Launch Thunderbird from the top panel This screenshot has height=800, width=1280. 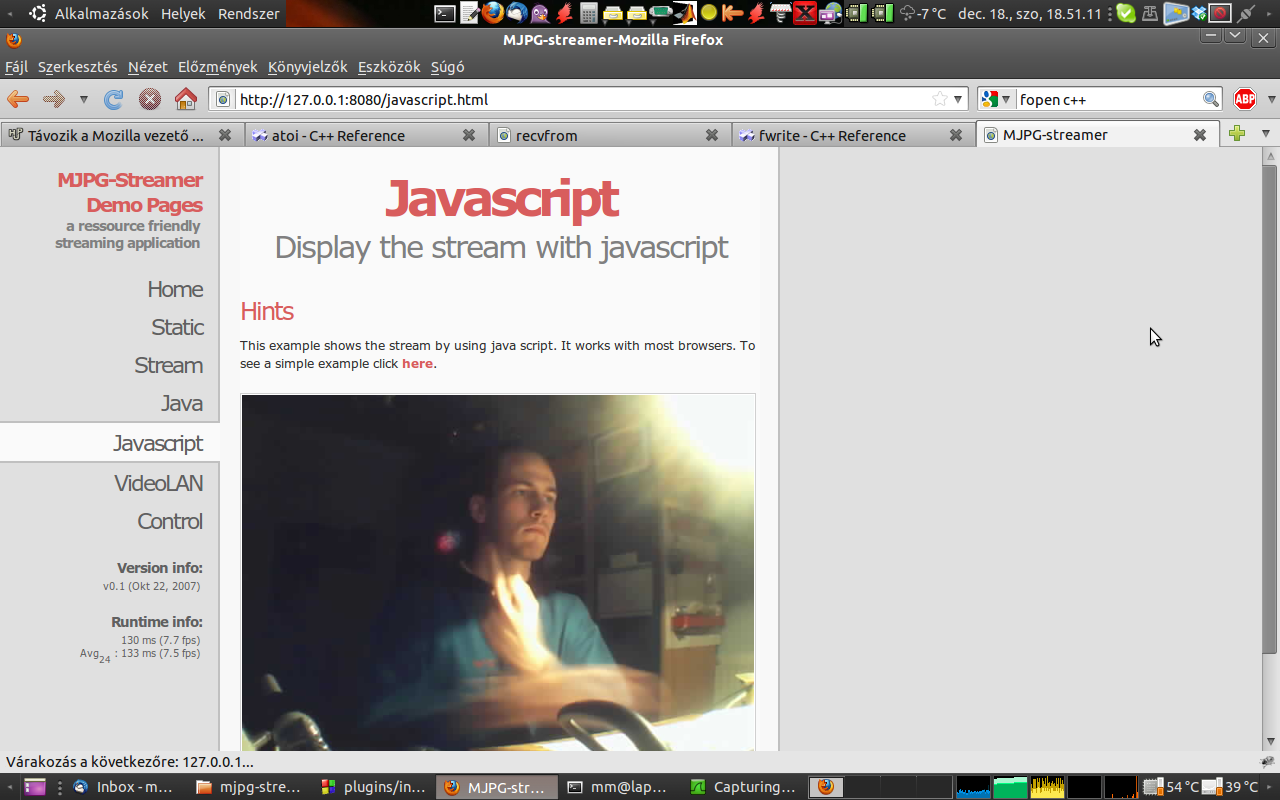[517, 14]
